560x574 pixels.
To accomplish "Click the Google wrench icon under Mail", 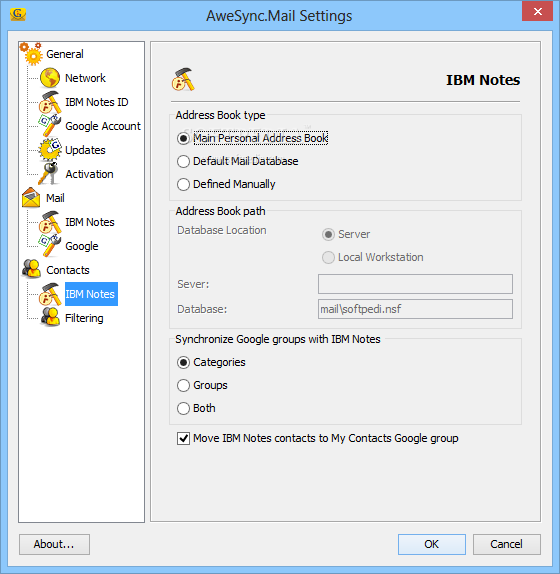I will (50, 246).
